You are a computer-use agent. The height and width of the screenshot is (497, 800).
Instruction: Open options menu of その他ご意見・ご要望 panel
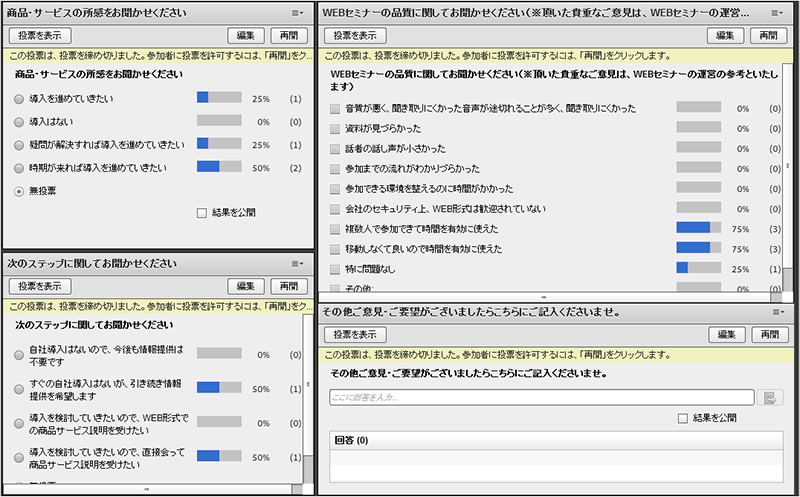(777, 313)
